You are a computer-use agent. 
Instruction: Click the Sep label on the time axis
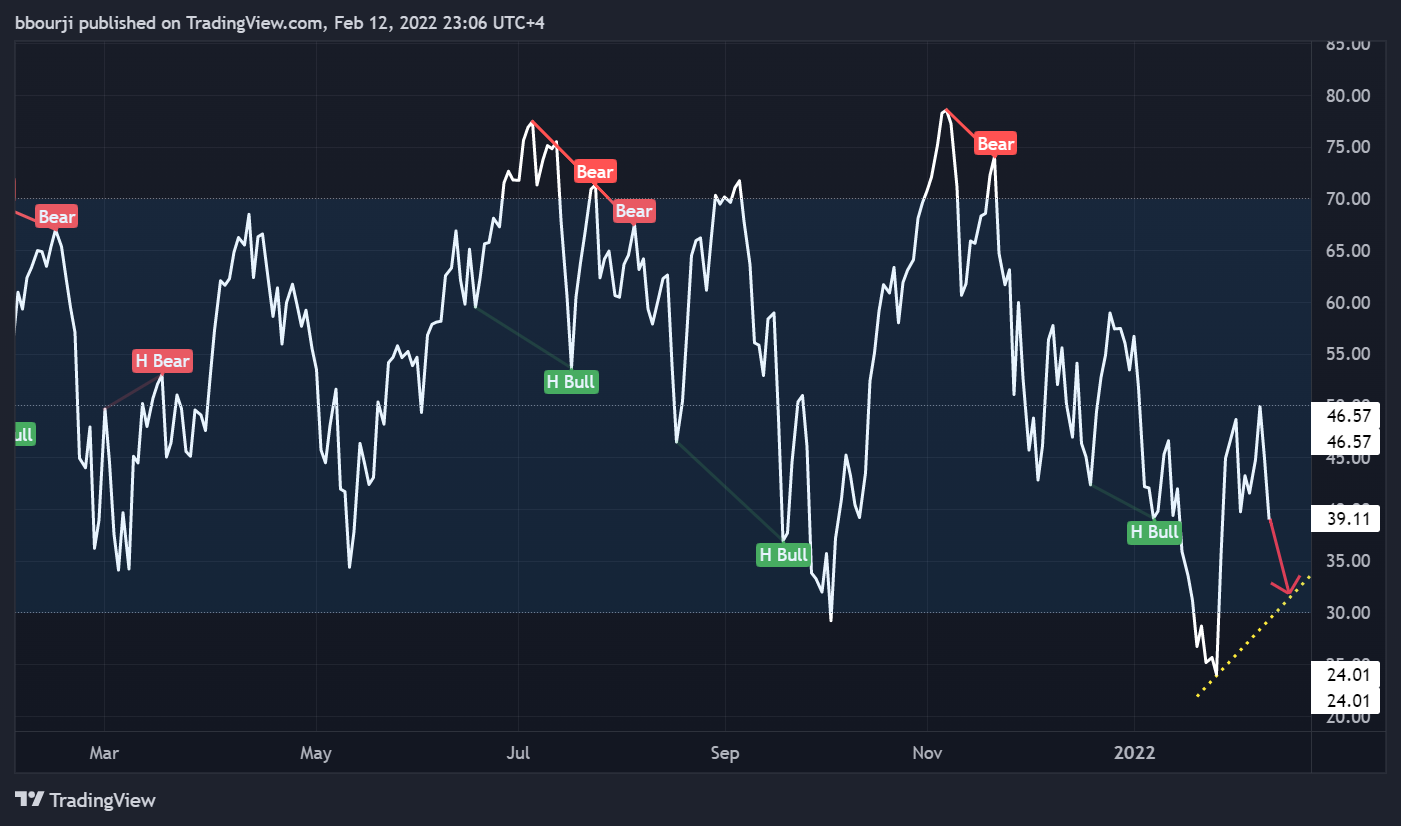pyautogui.click(x=725, y=753)
